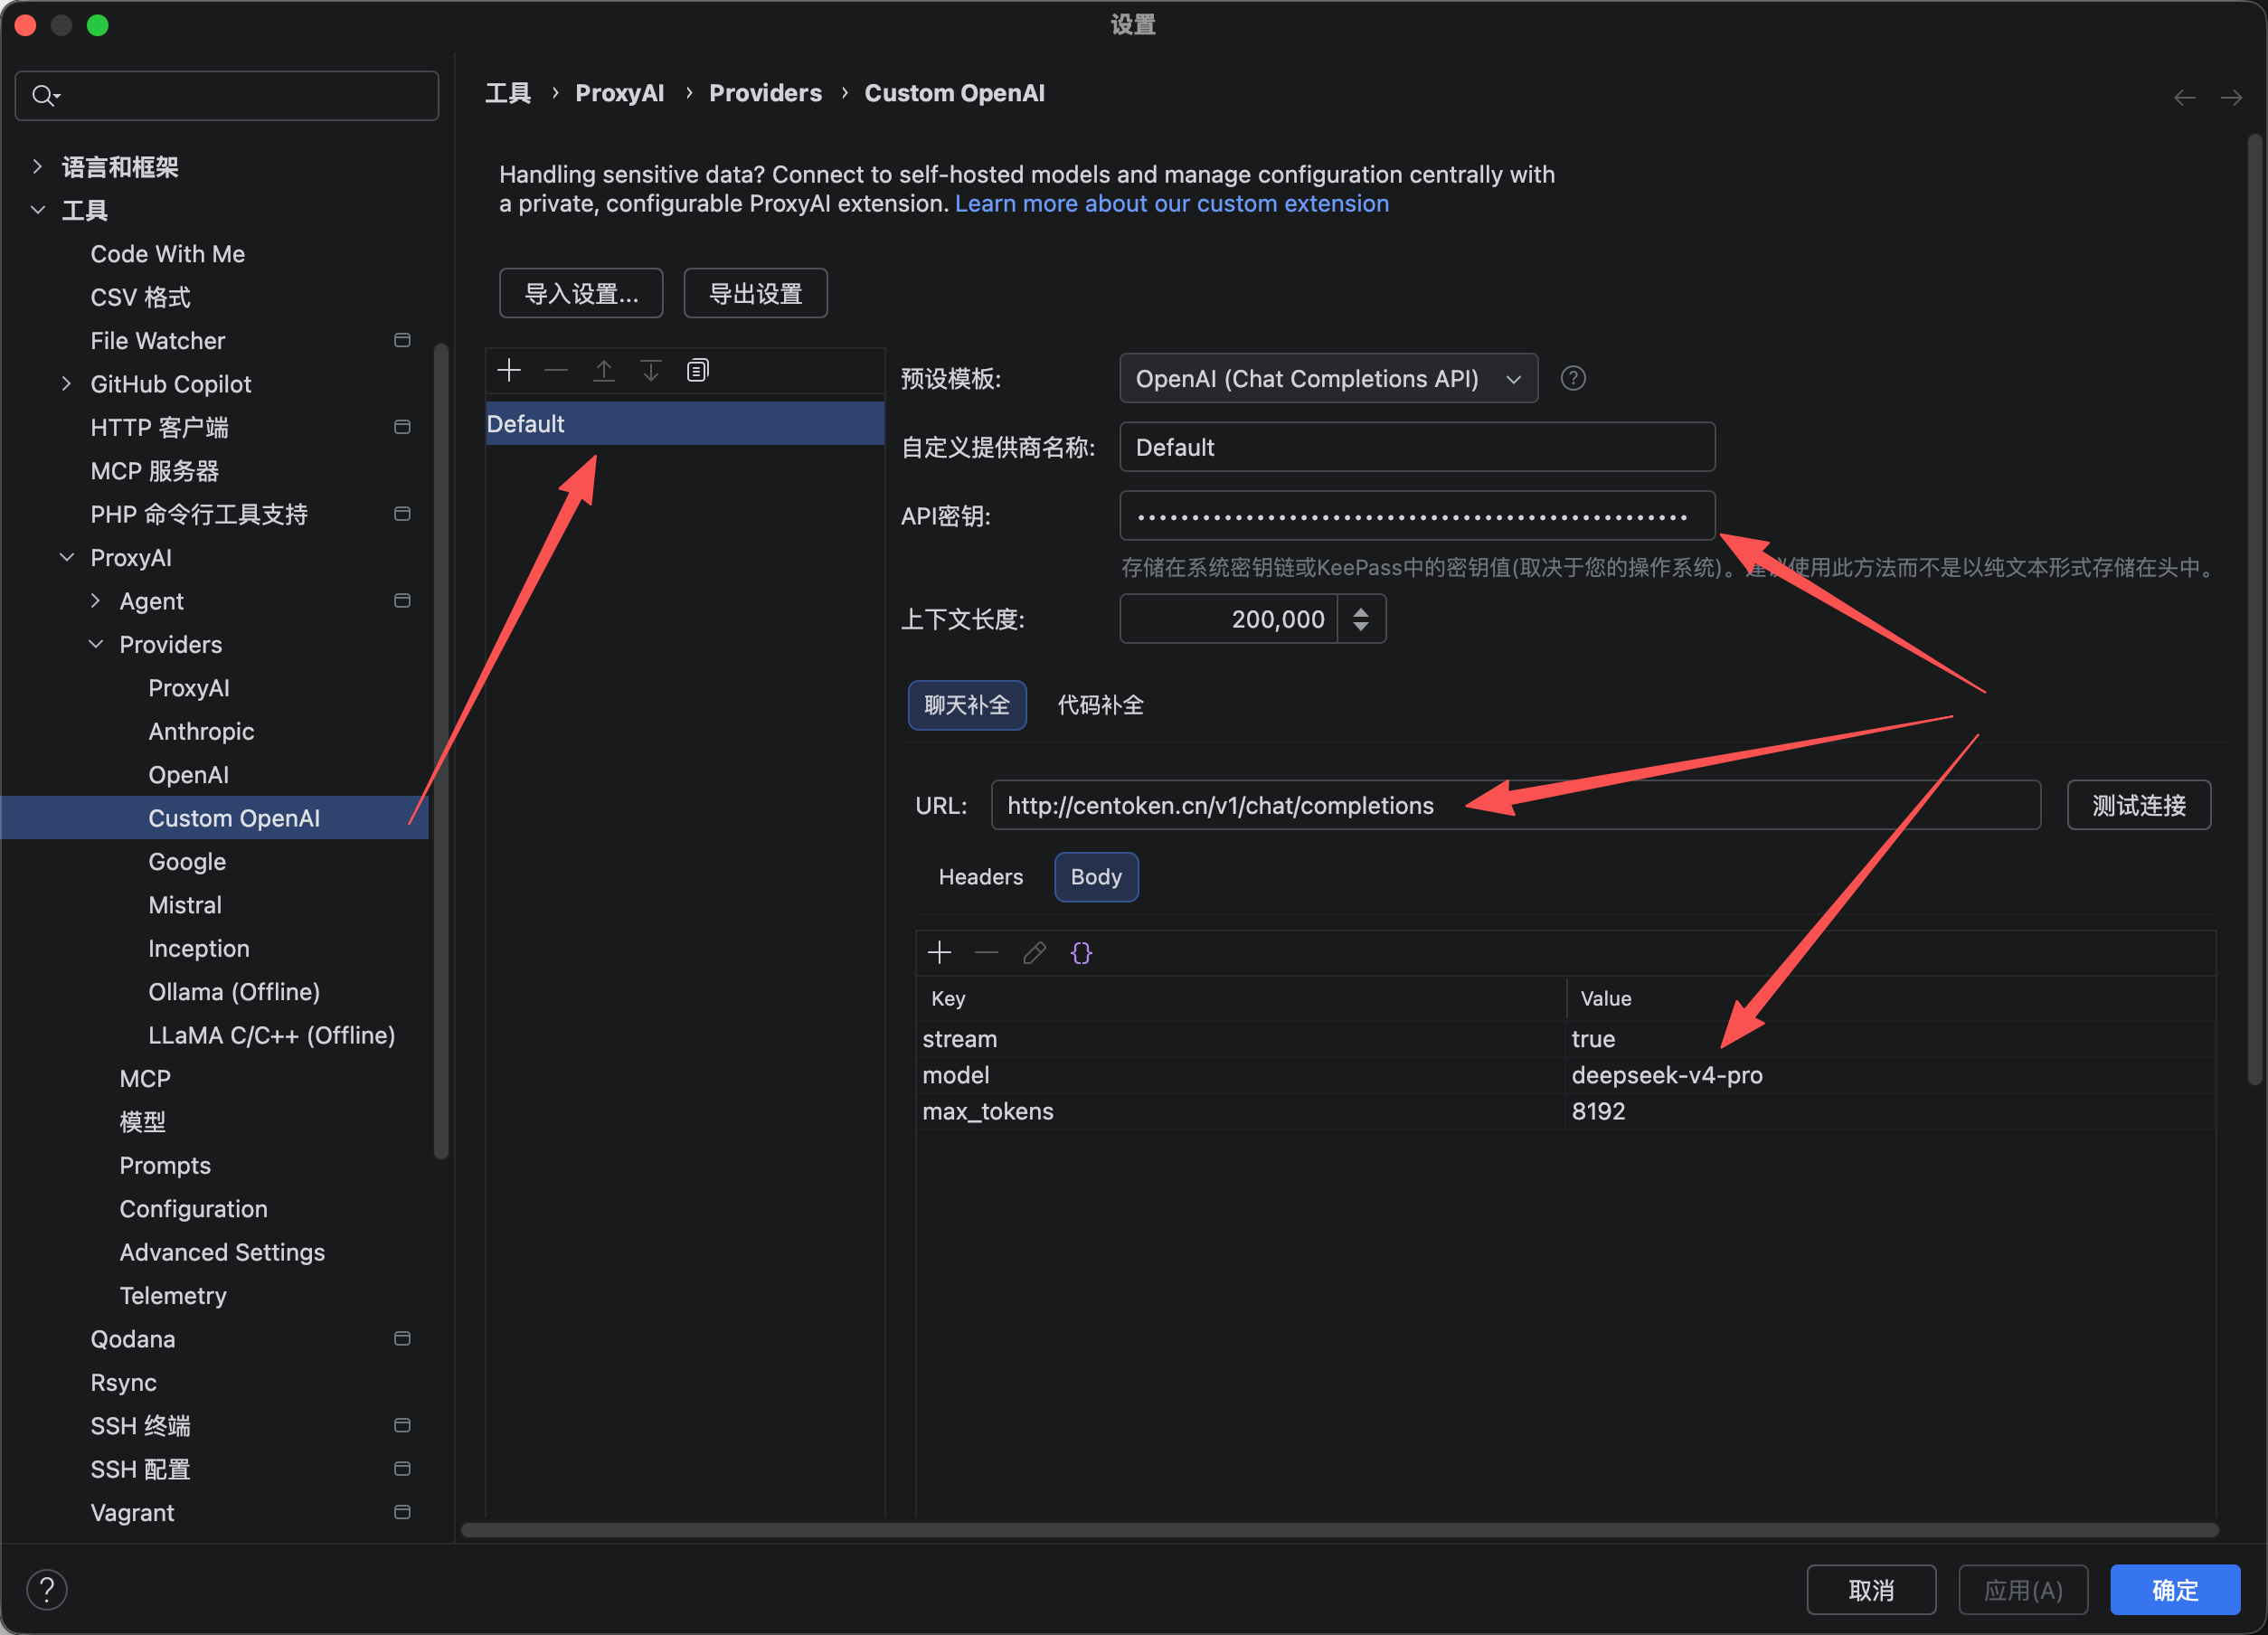Image resolution: width=2268 pixels, height=1635 pixels.
Task: Select the max_tokens key row
Action: [1240, 1111]
